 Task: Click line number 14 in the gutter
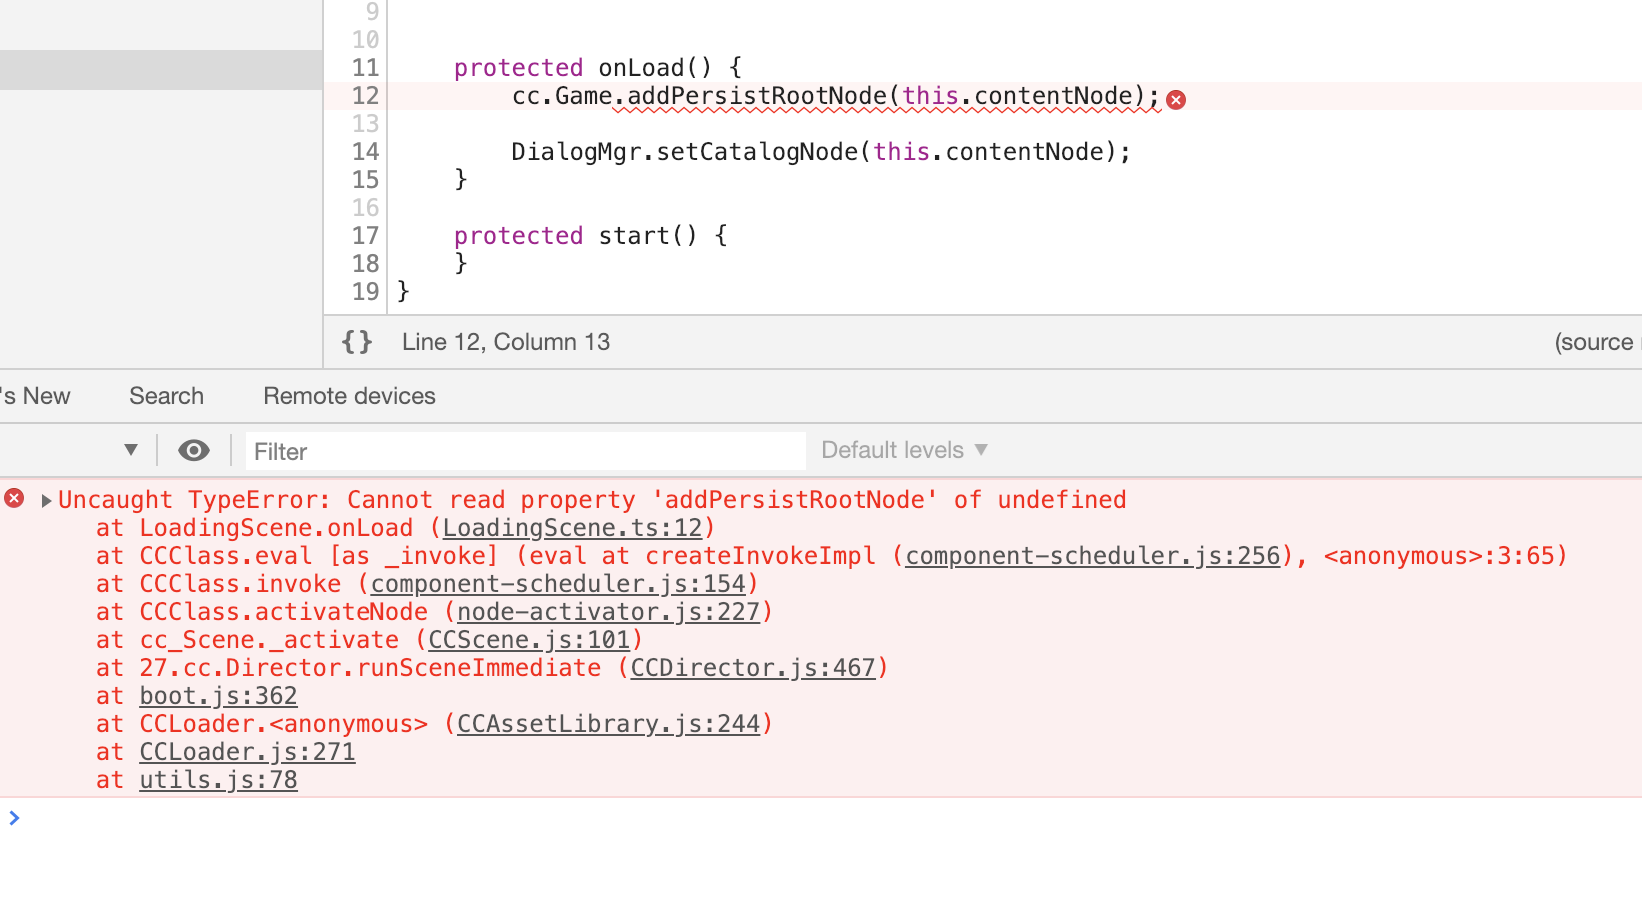[x=365, y=152]
